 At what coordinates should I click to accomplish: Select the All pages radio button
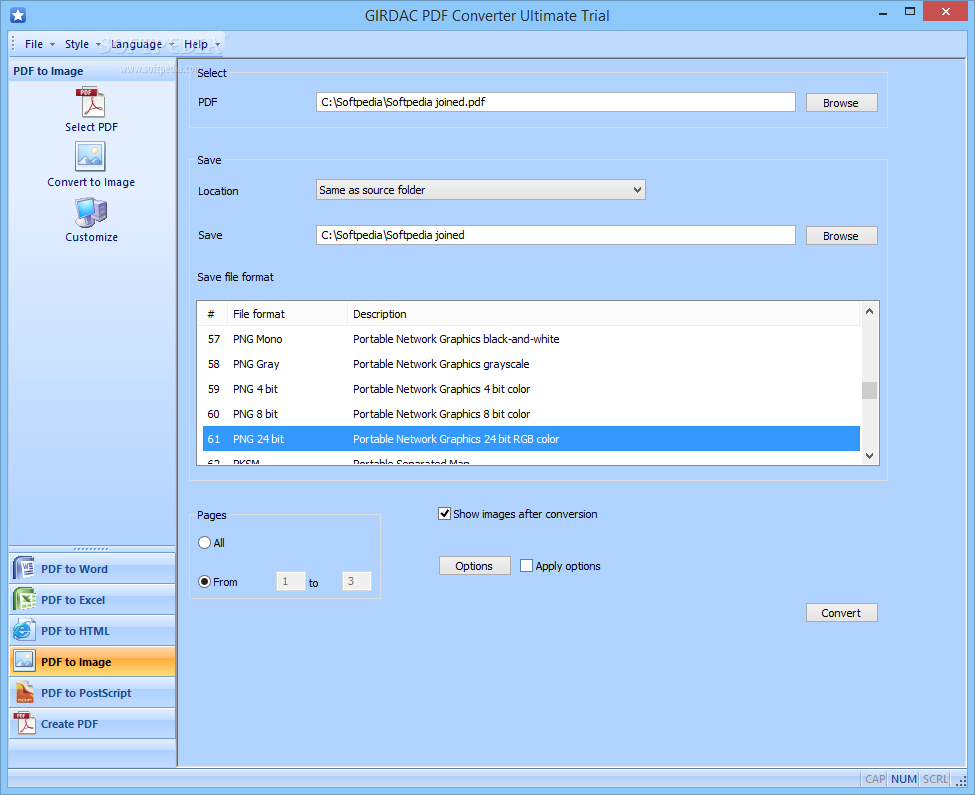click(204, 543)
